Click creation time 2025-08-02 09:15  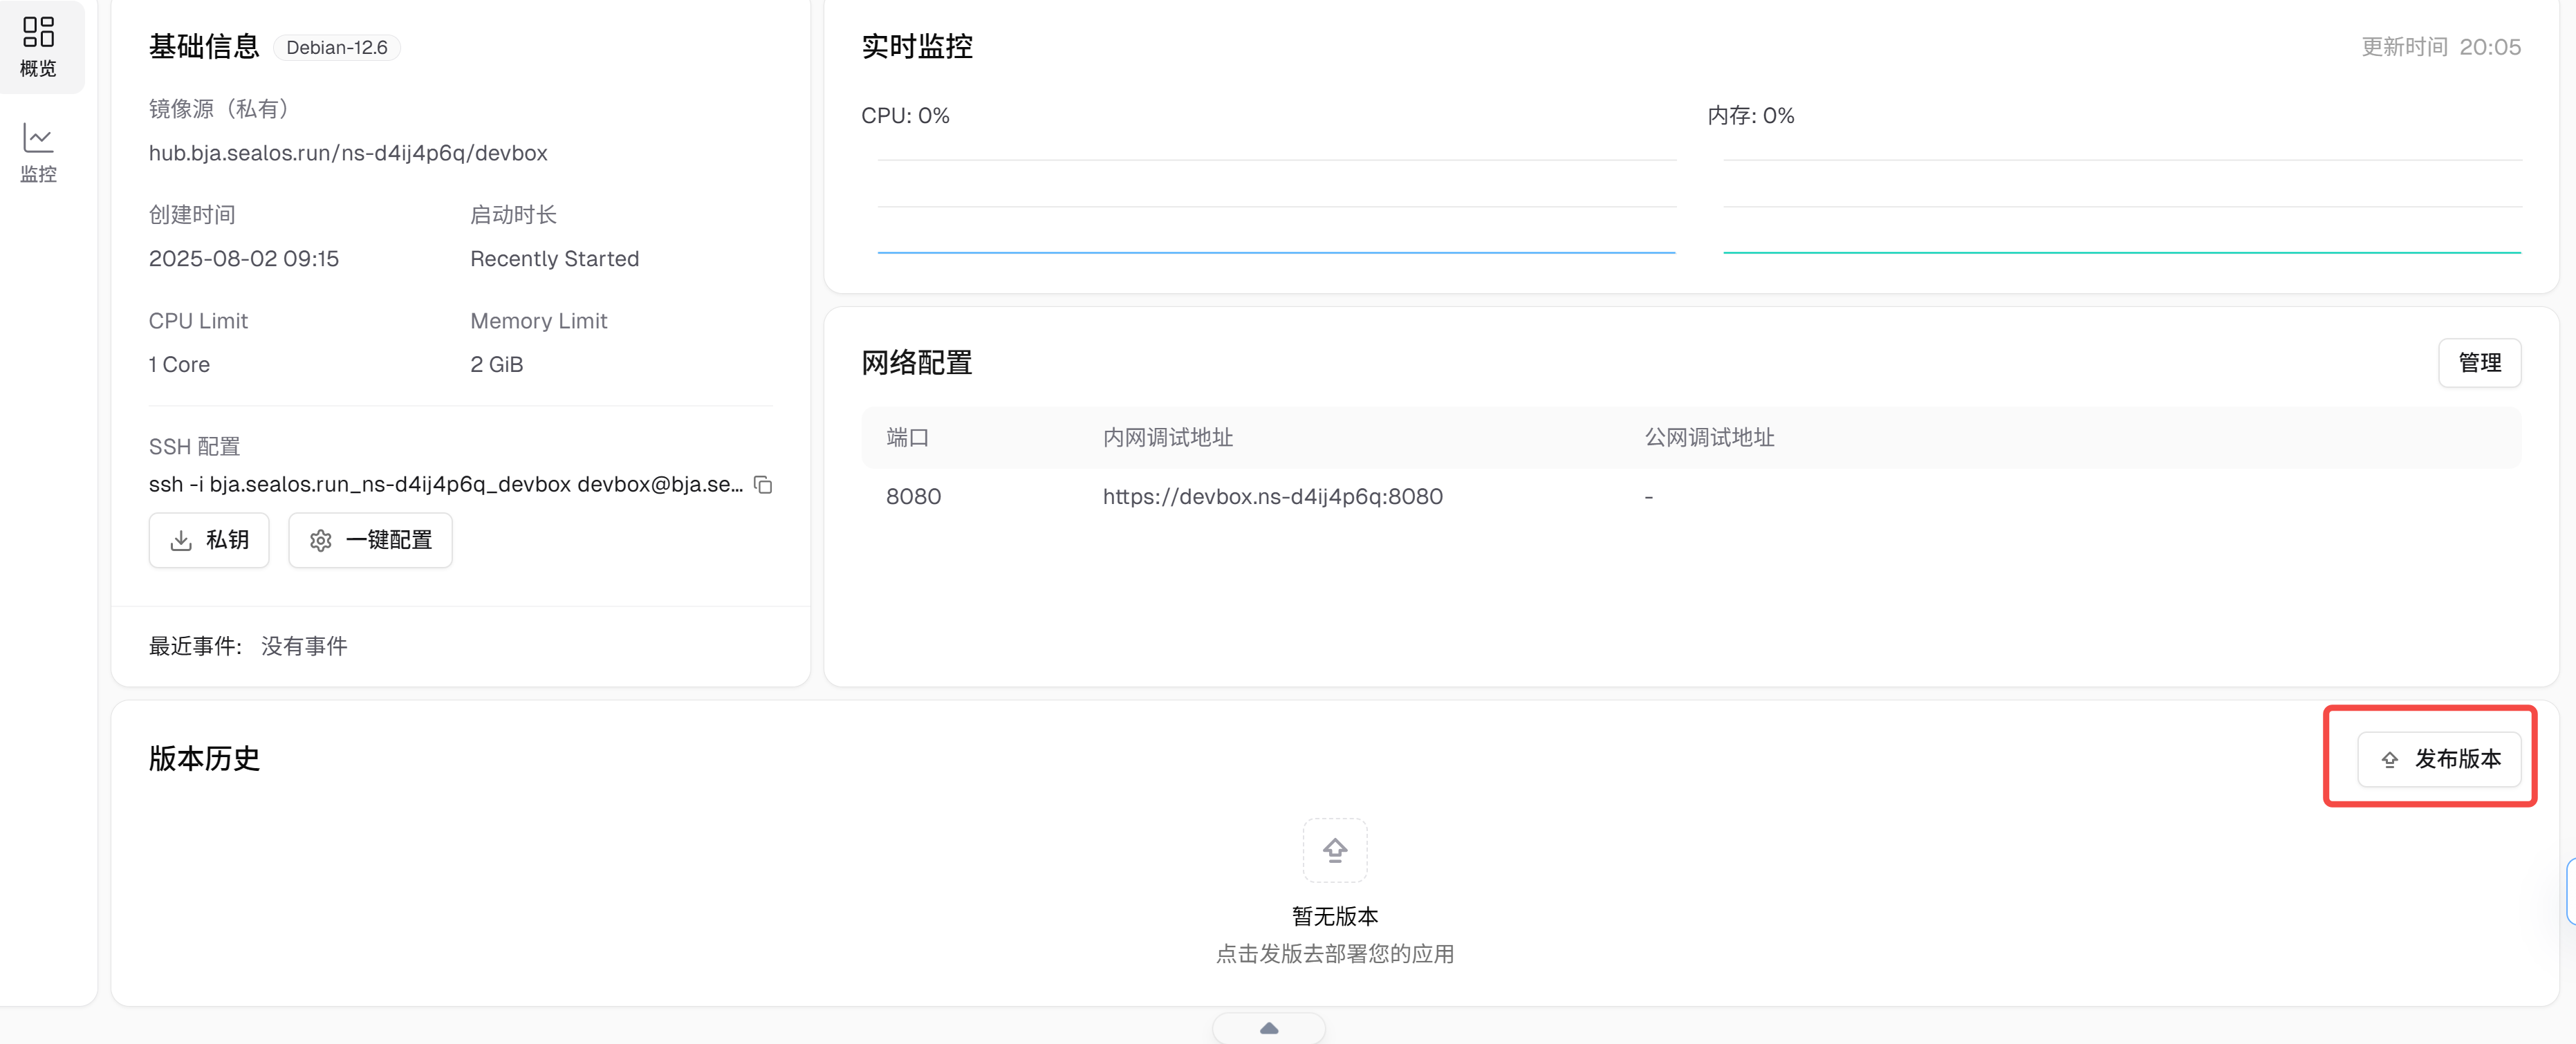point(244,259)
